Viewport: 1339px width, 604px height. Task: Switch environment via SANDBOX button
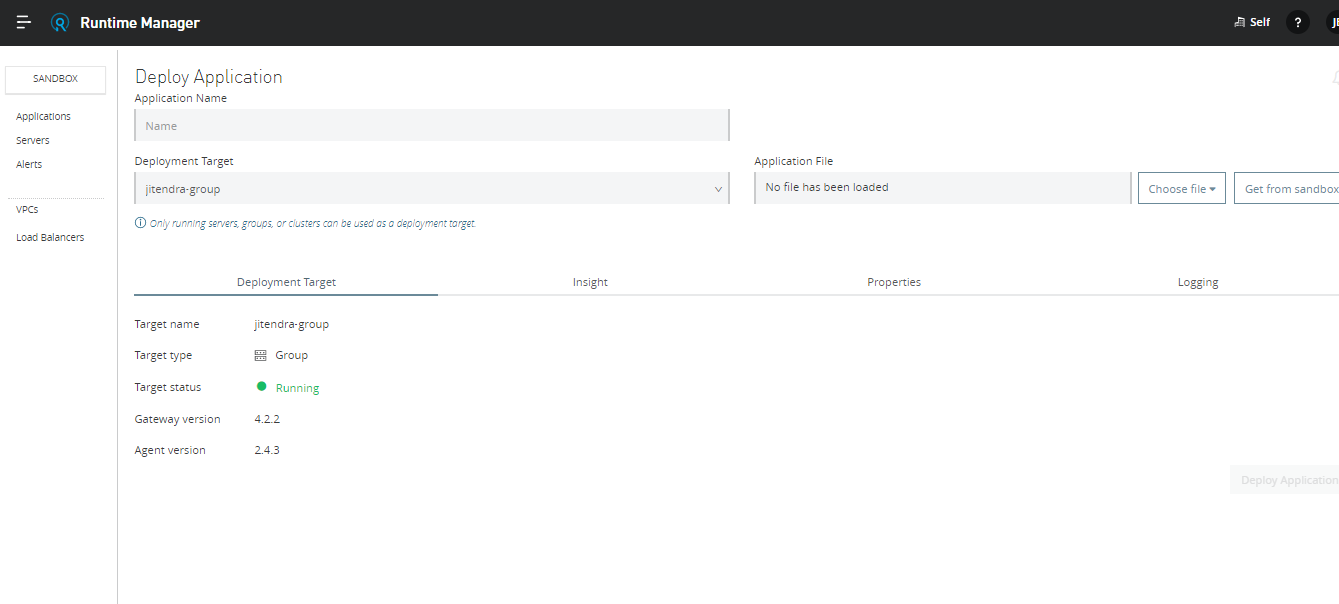(x=55, y=79)
